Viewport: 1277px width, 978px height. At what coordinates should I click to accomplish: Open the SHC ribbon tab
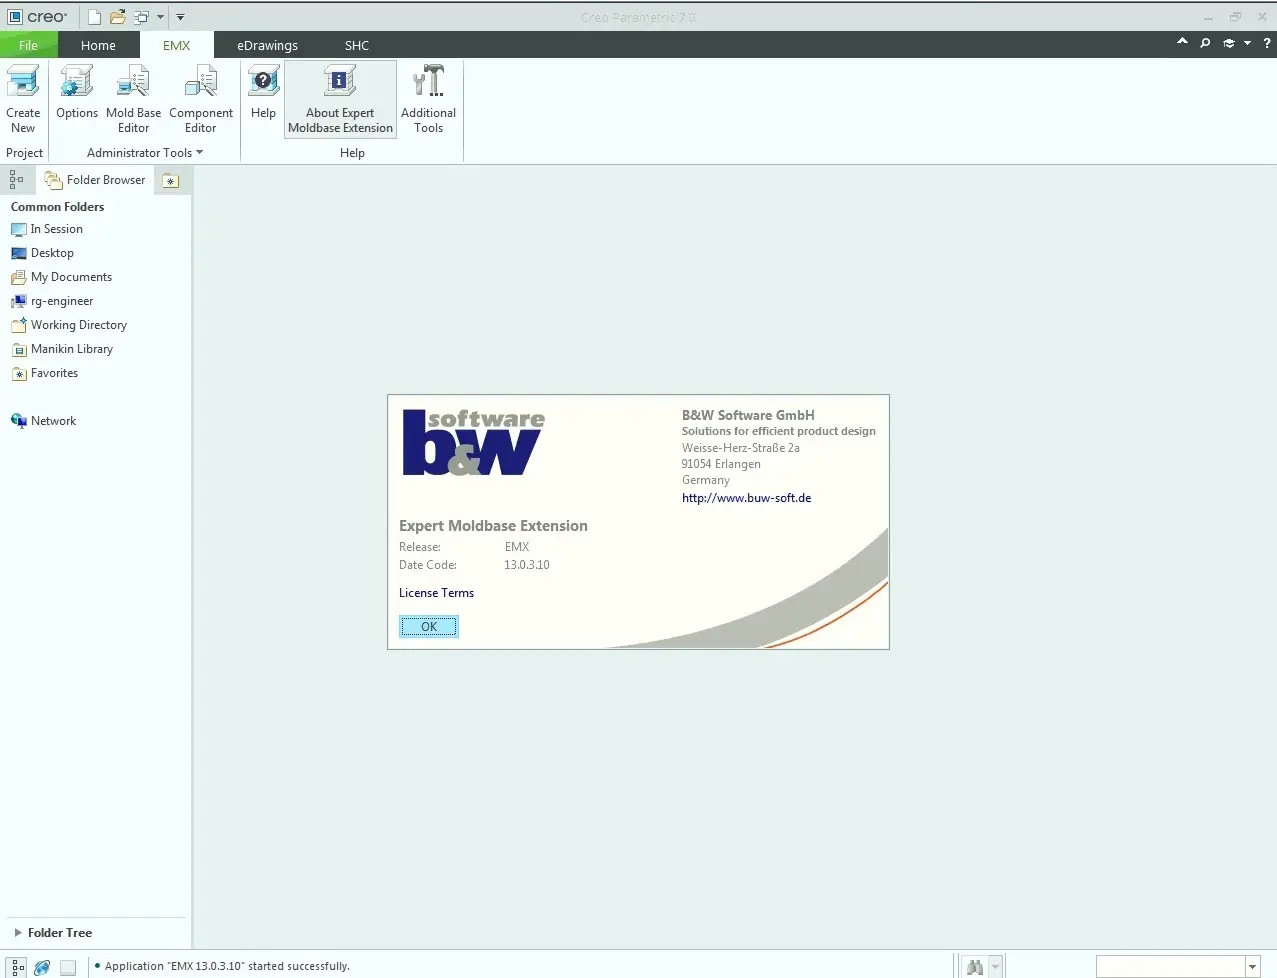pos(357,45)
